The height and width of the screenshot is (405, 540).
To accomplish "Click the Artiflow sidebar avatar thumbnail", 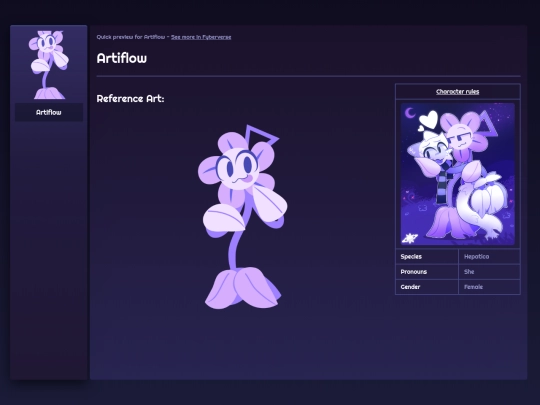I will click(x=49, y=65).
